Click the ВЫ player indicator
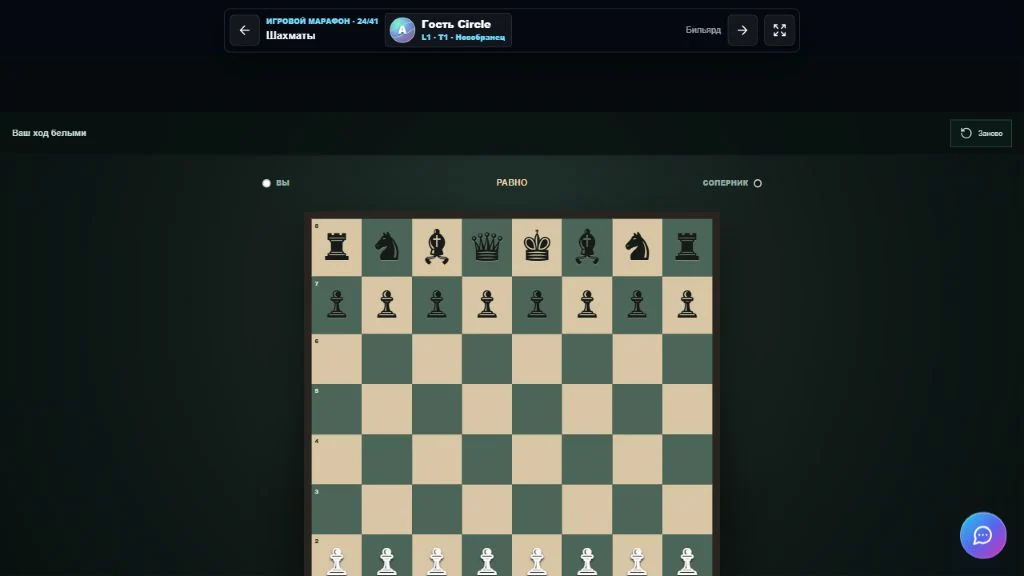 click(x=276, y=183)
